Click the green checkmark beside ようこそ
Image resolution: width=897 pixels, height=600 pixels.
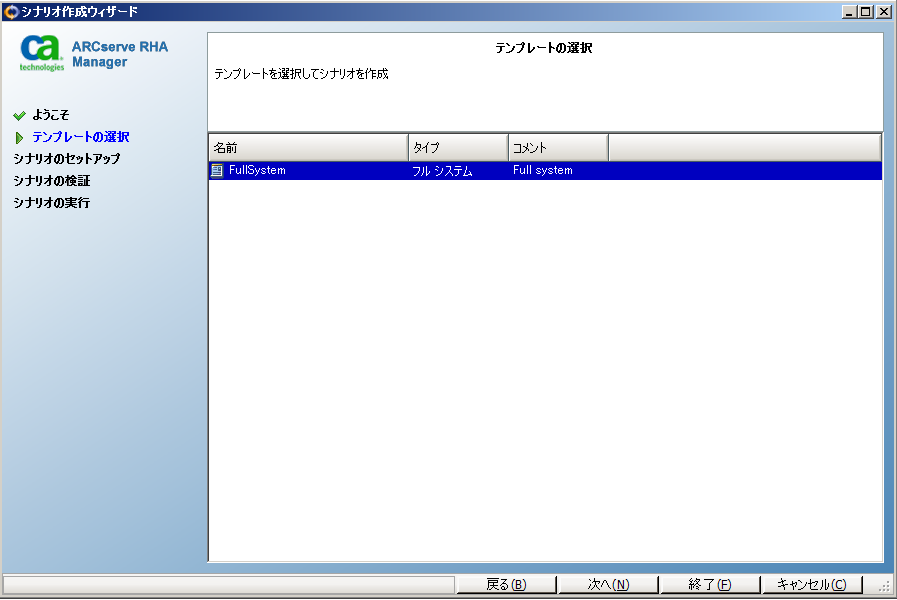coord(19,116)
